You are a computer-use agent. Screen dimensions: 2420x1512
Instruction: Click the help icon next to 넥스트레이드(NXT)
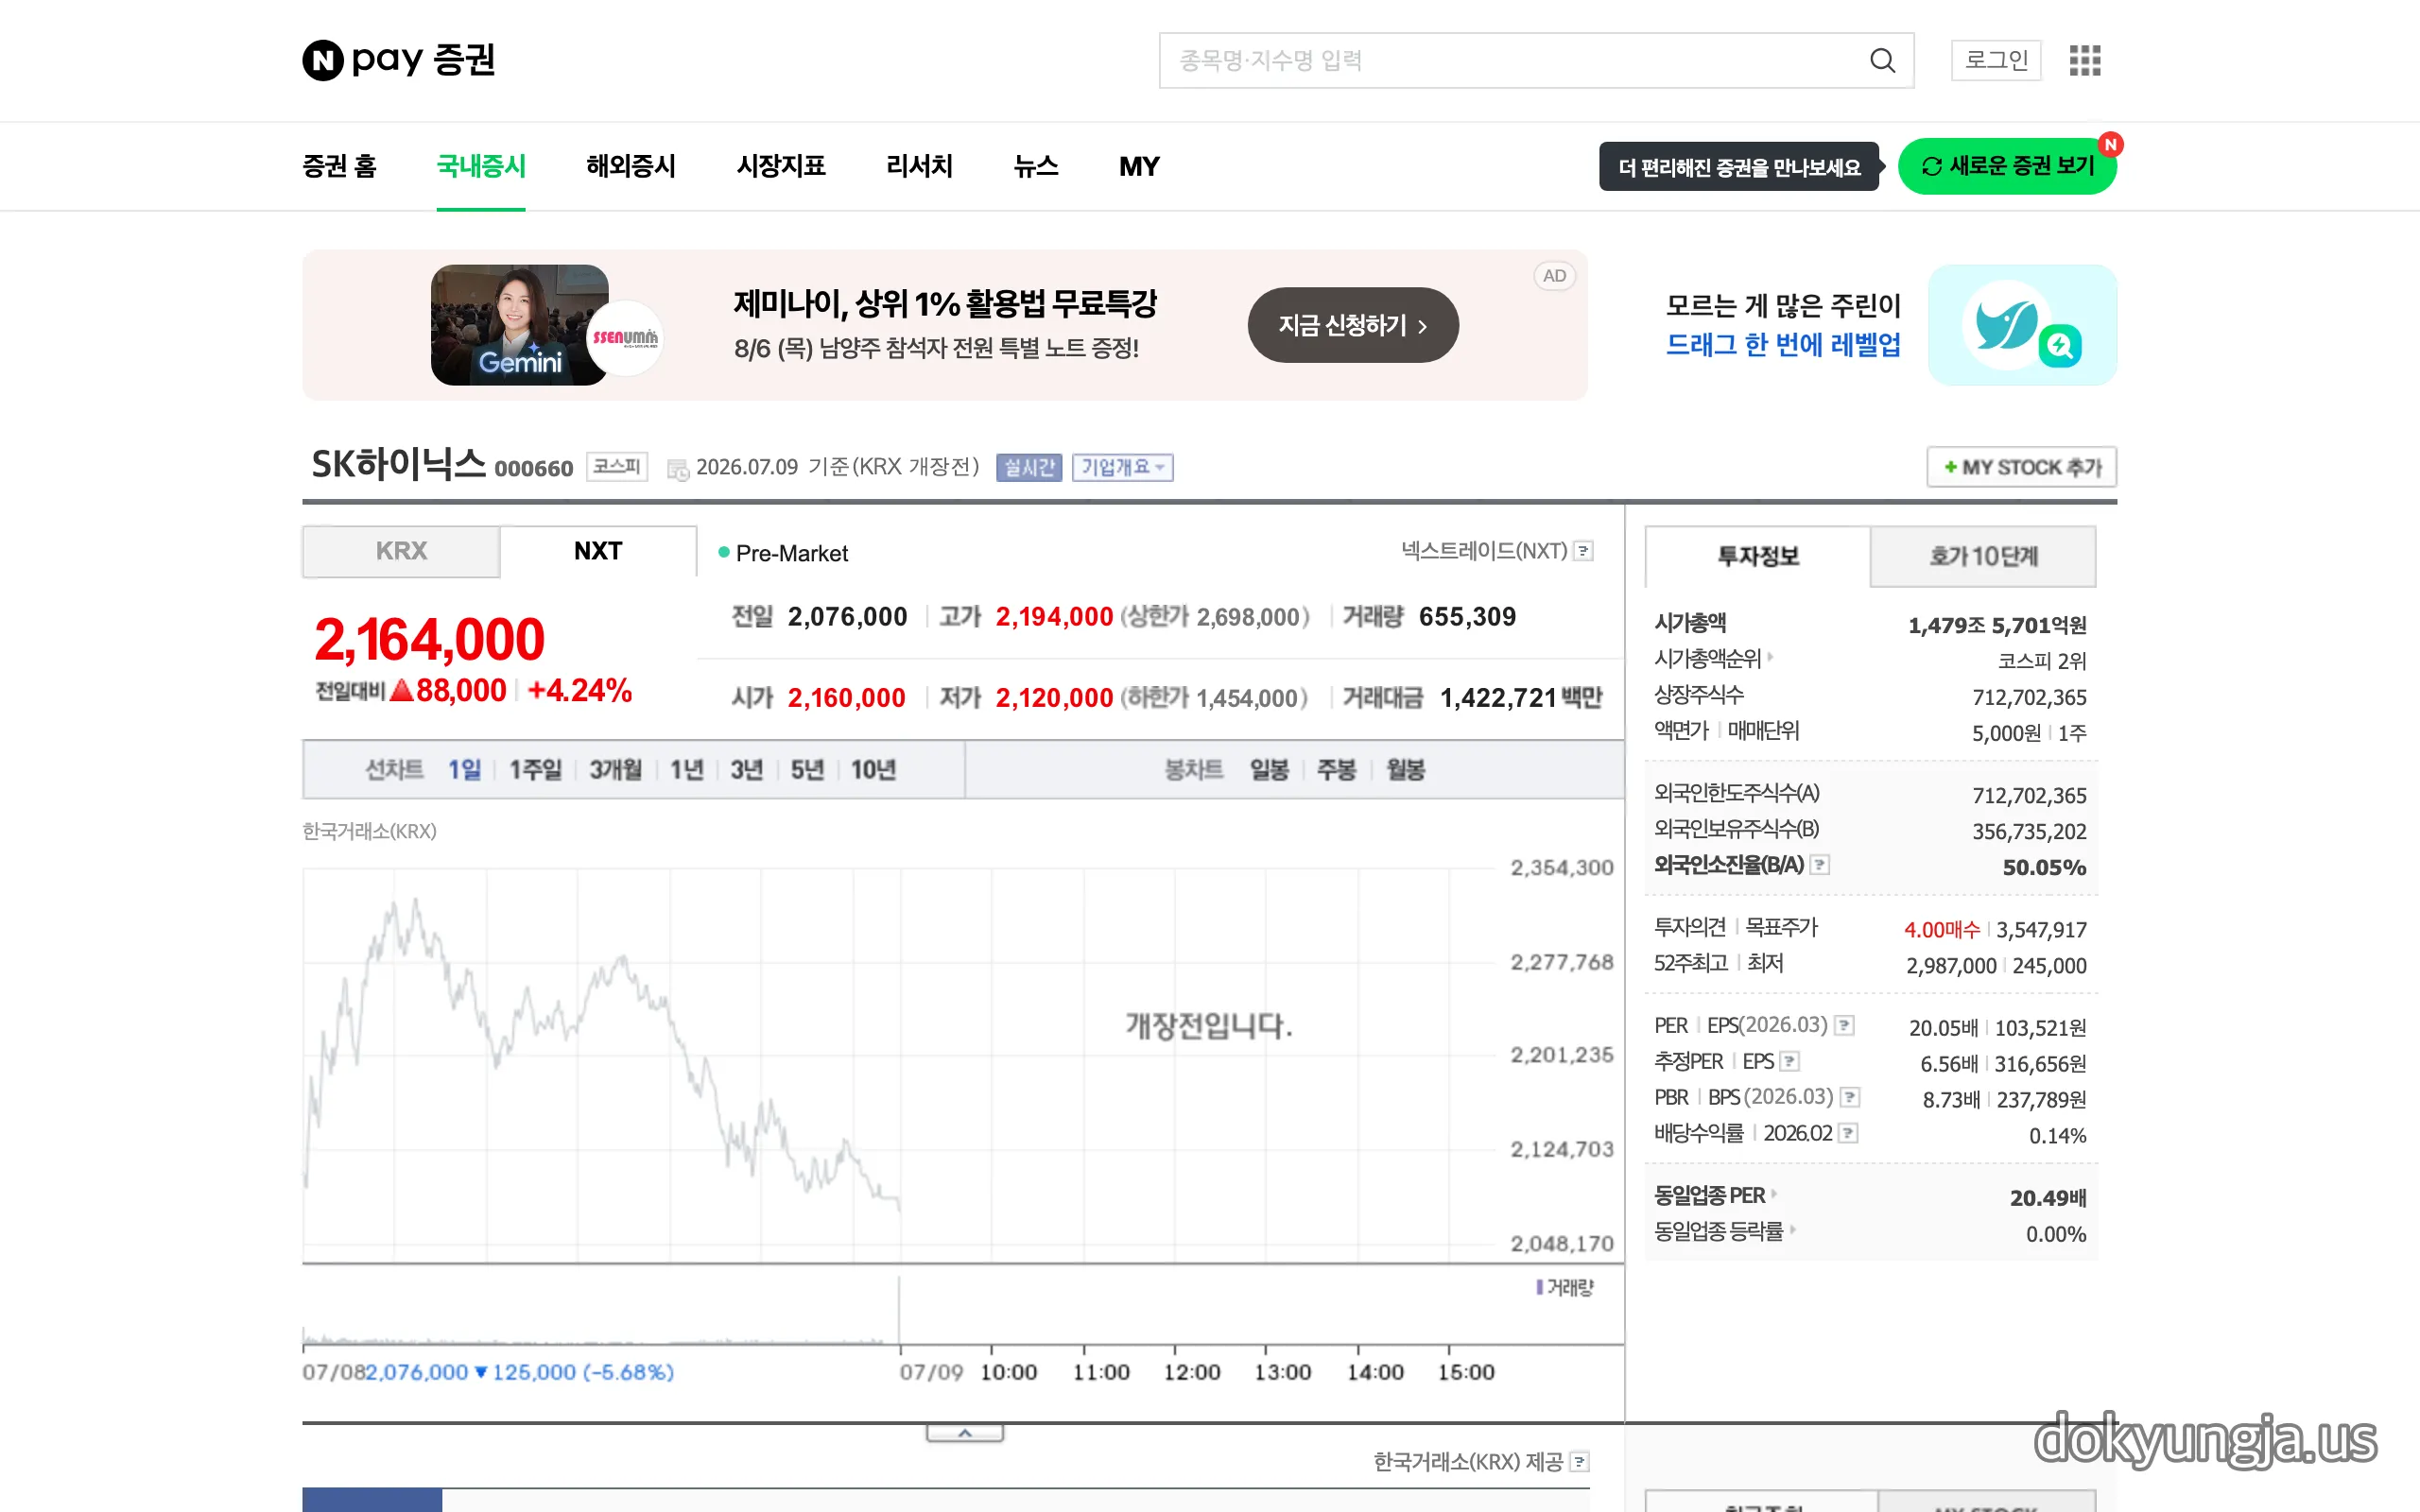(1583, 551)
